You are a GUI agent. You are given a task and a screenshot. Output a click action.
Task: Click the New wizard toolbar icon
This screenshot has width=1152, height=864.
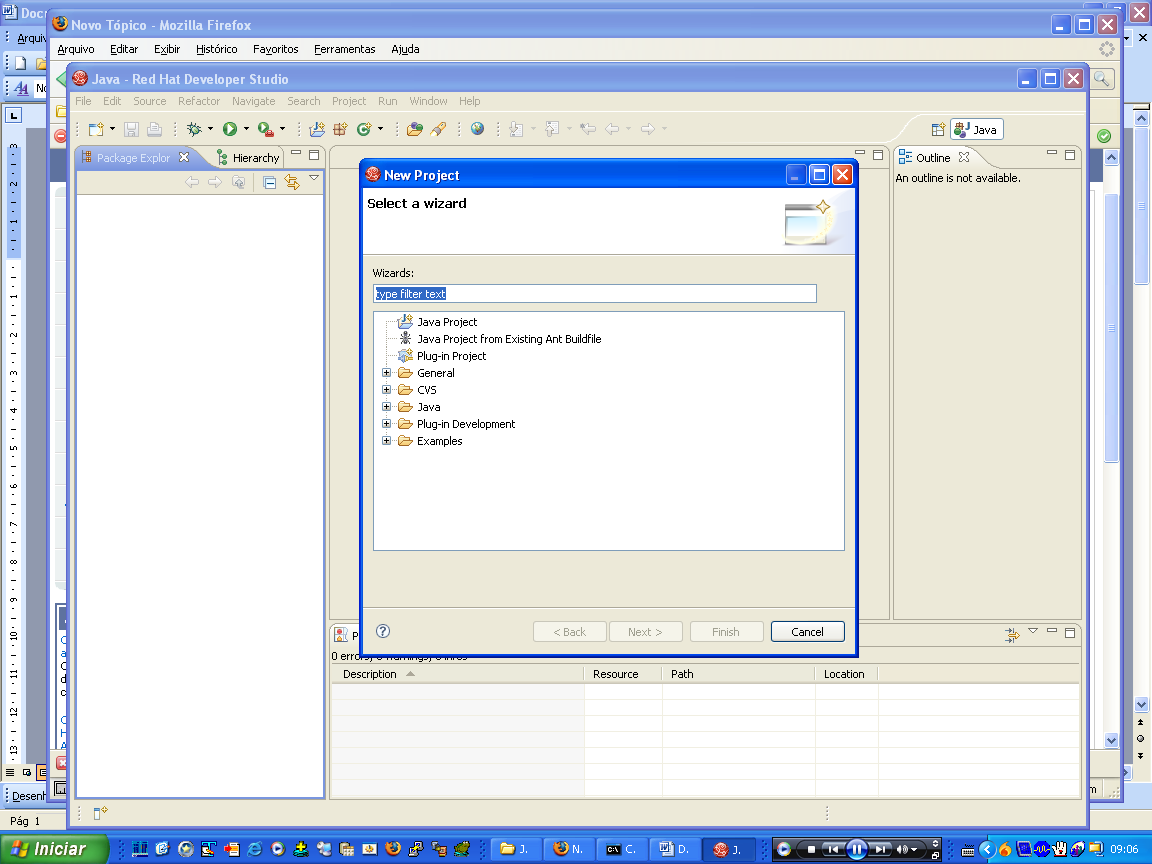(96, 129)
